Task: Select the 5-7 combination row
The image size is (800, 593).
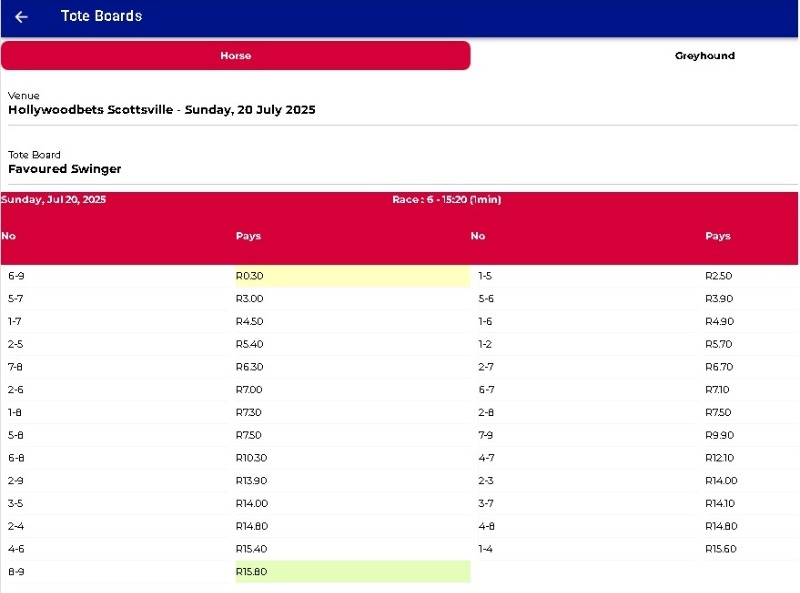Action: pyautogui.click(x=16, y=298)
